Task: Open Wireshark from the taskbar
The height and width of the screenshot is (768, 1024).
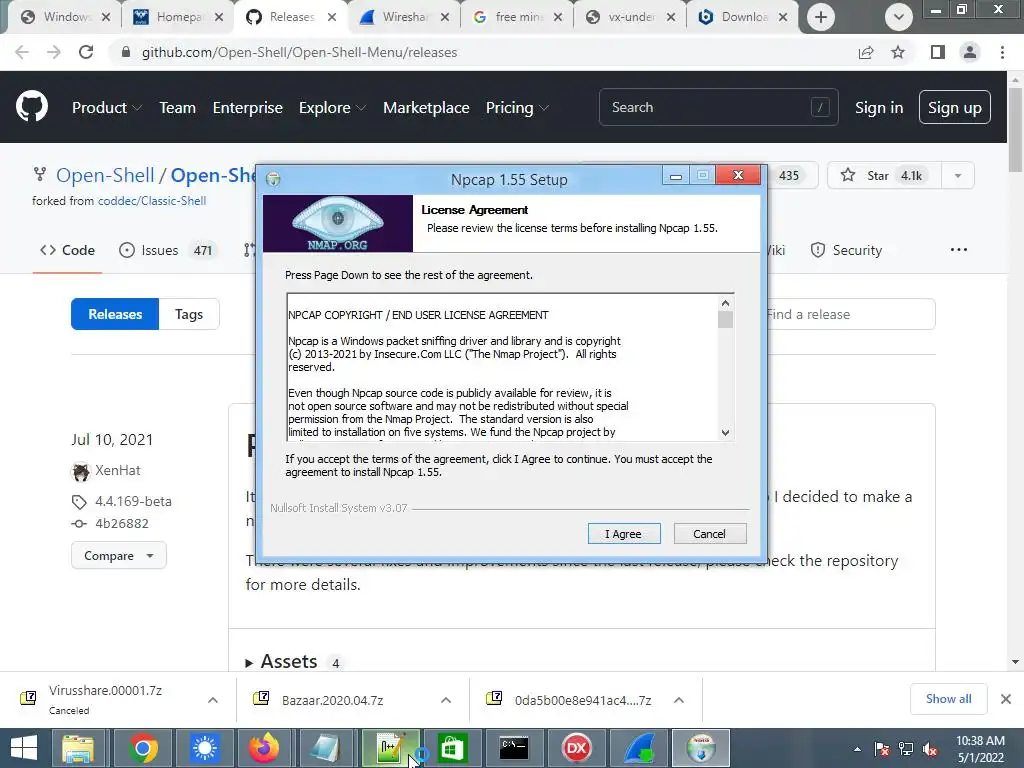Action: point(639,748)
